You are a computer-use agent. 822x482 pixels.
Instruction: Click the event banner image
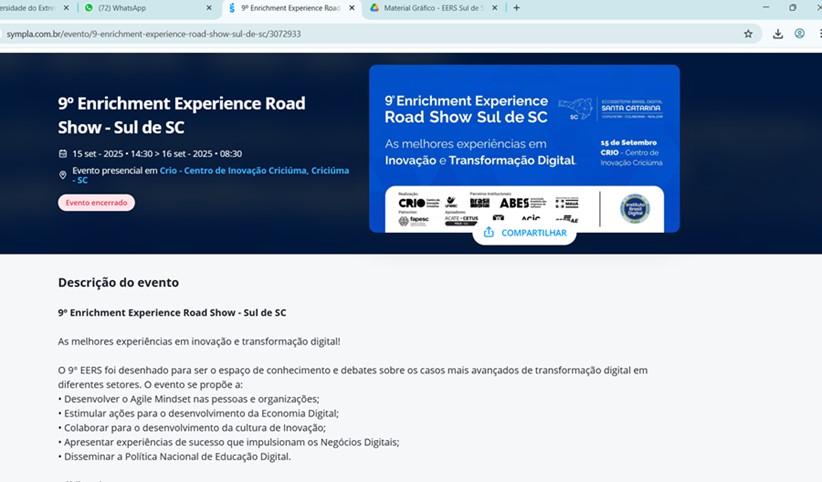(524, 140)
